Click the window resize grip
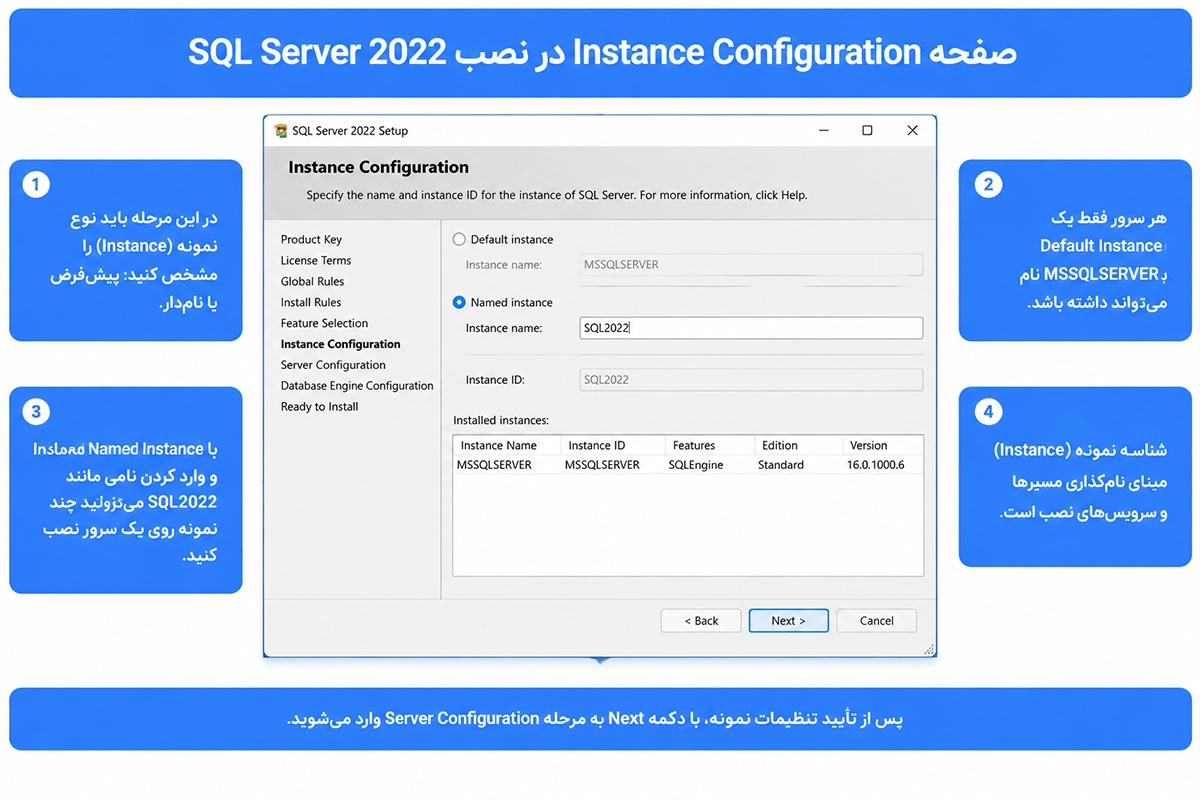 (930, 650)
